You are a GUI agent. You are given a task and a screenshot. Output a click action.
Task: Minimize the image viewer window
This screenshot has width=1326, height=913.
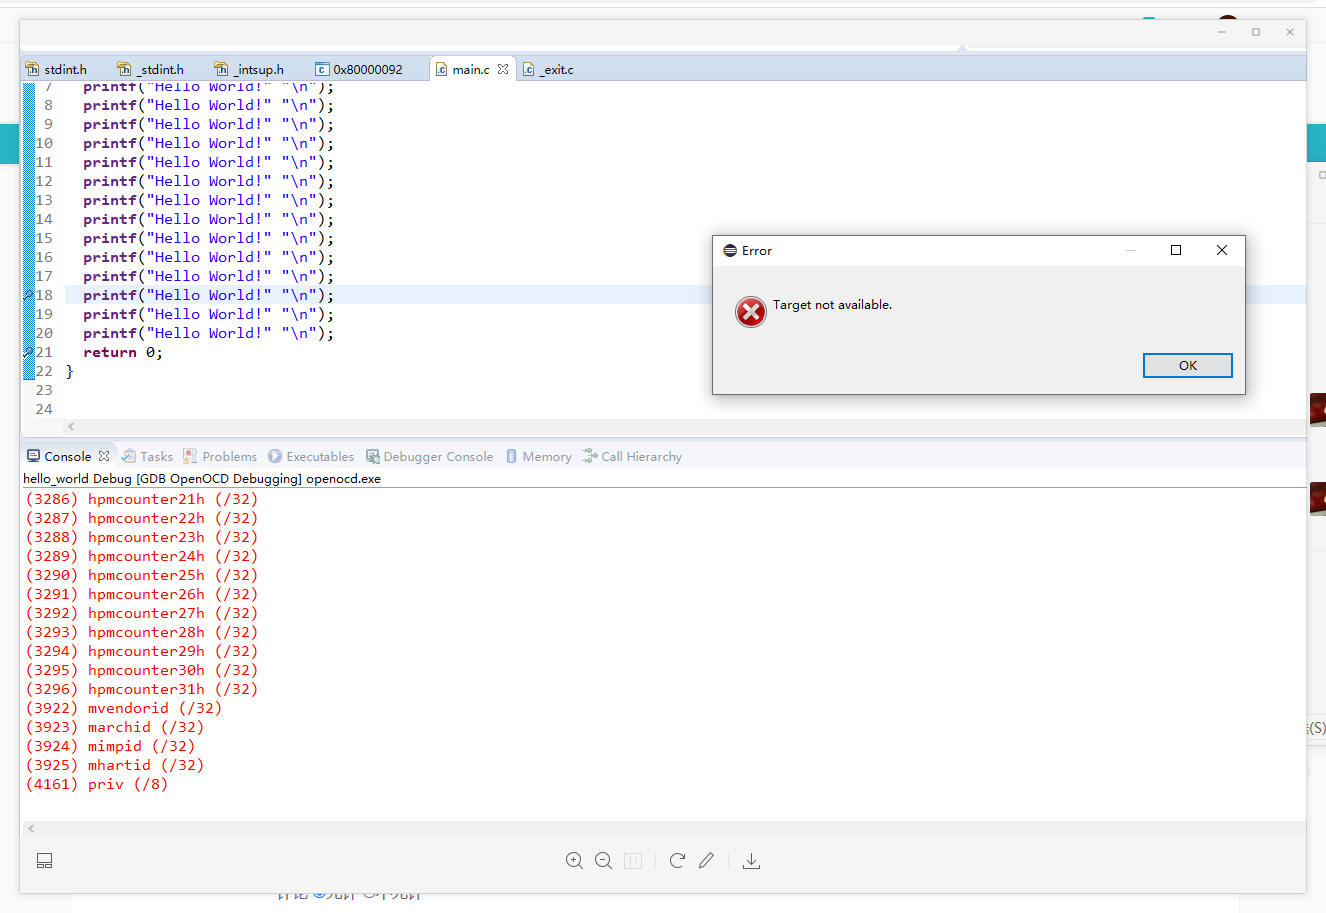pyautogui.click(x=1222, y=32)
